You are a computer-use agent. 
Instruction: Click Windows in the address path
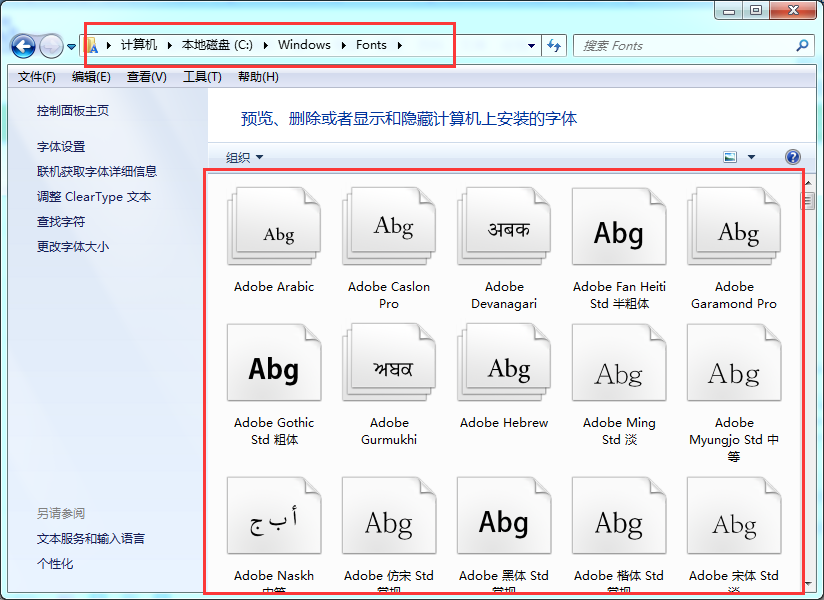(304, 45)
